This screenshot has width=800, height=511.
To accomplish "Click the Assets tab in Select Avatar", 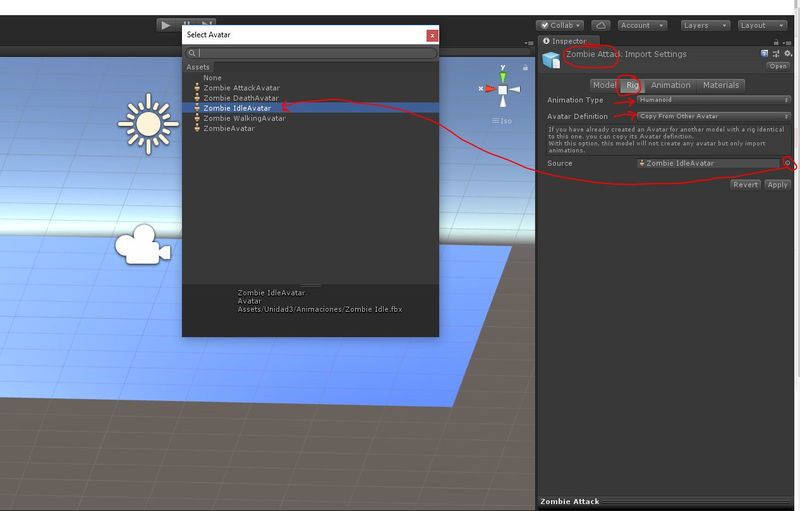I will click(198, 67).
